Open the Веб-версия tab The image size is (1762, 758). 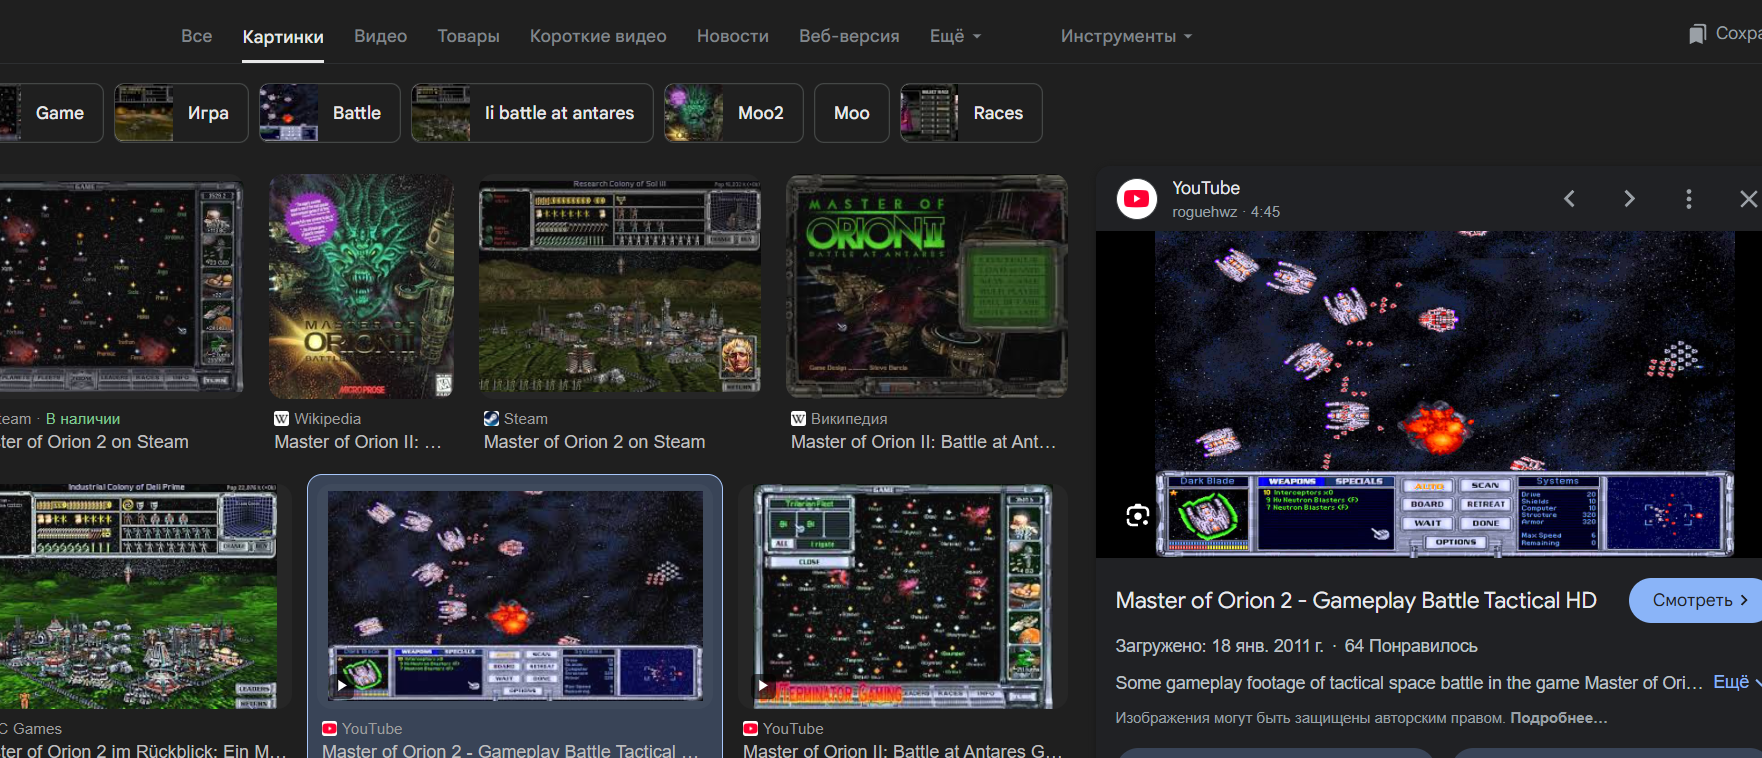tap(849, 36)
